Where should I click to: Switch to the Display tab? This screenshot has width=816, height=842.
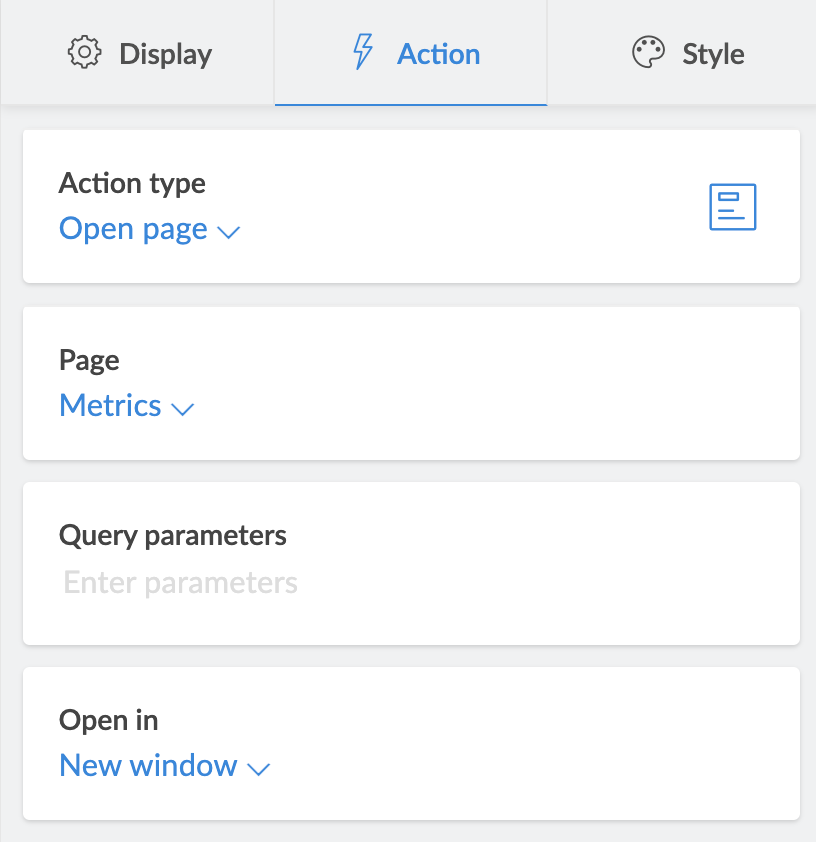click(x=165, y=53)
